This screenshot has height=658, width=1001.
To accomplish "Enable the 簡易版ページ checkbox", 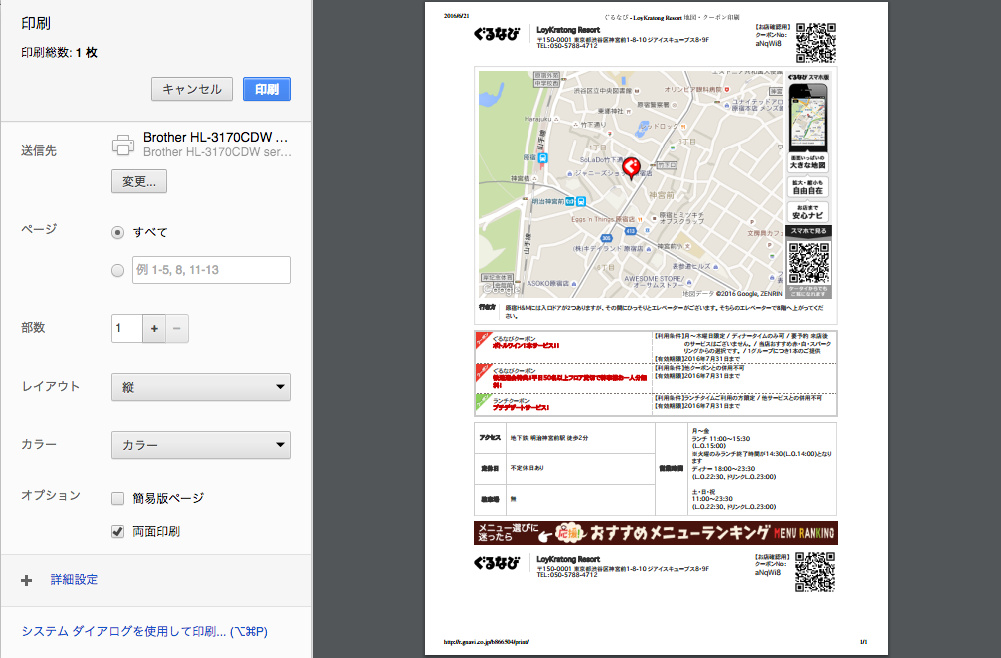I will point(117,498).
